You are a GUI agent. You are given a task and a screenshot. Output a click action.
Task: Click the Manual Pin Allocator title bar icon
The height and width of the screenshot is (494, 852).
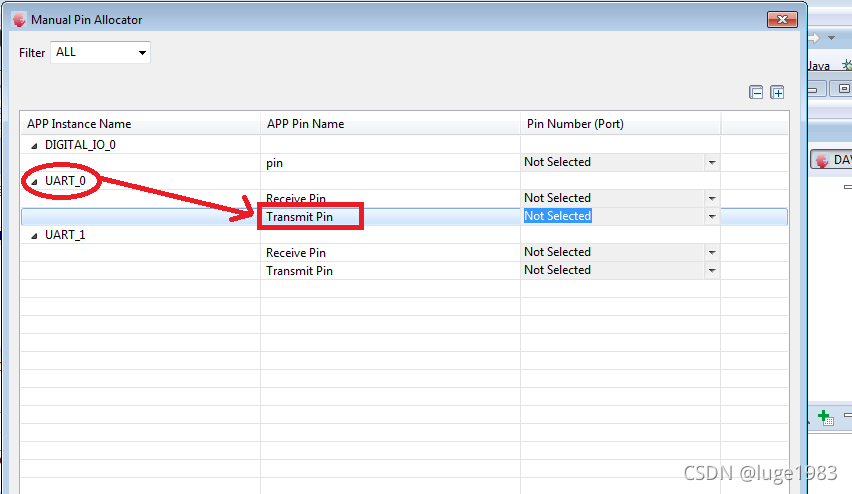[x=19, y=20]
